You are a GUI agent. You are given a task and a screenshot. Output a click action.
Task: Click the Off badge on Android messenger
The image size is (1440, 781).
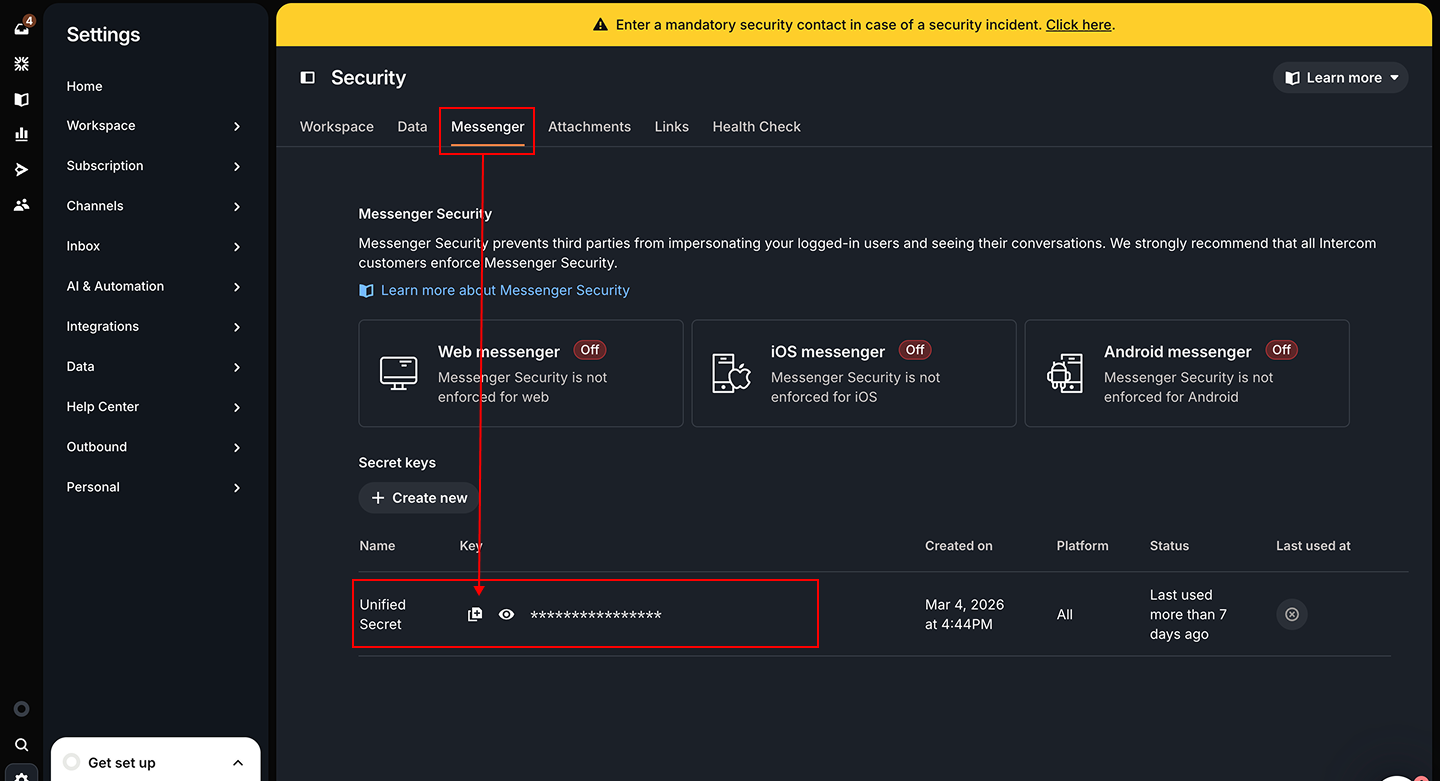tap(1281, 350)
